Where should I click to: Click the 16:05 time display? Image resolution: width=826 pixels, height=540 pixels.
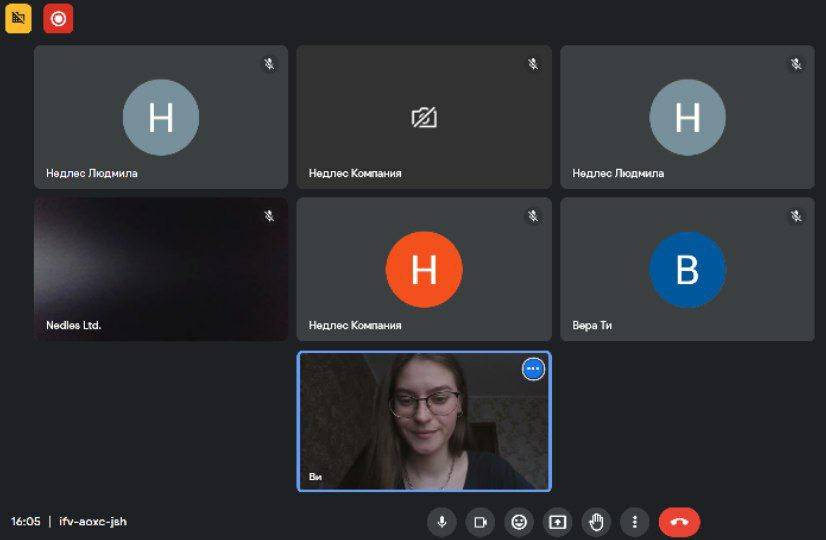[x=25, y=521]
